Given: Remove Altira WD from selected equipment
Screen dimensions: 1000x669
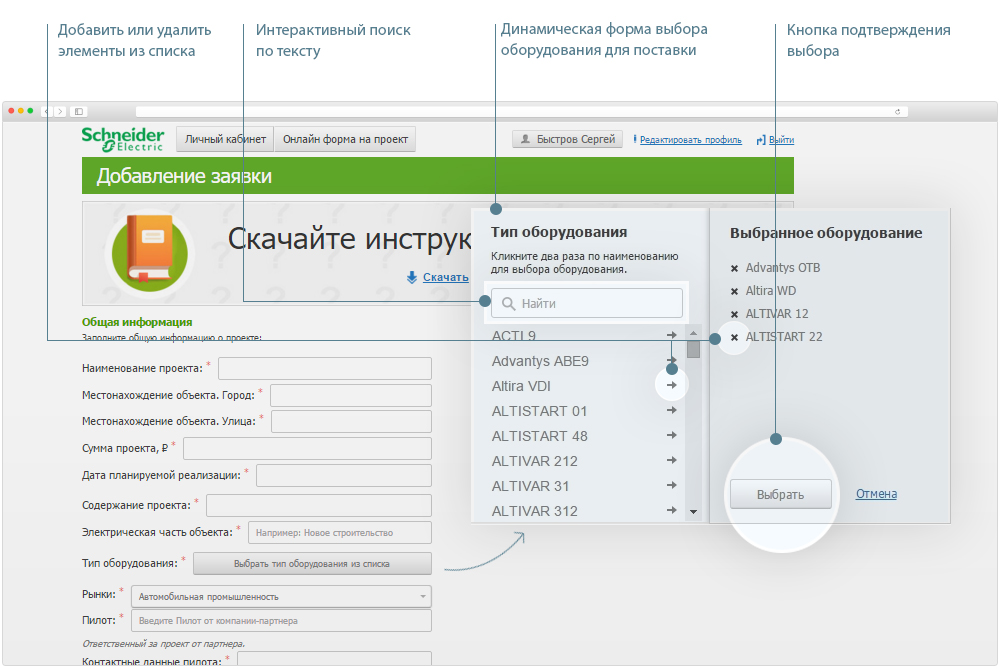Looking at the screenshot, I should point(734,291).
